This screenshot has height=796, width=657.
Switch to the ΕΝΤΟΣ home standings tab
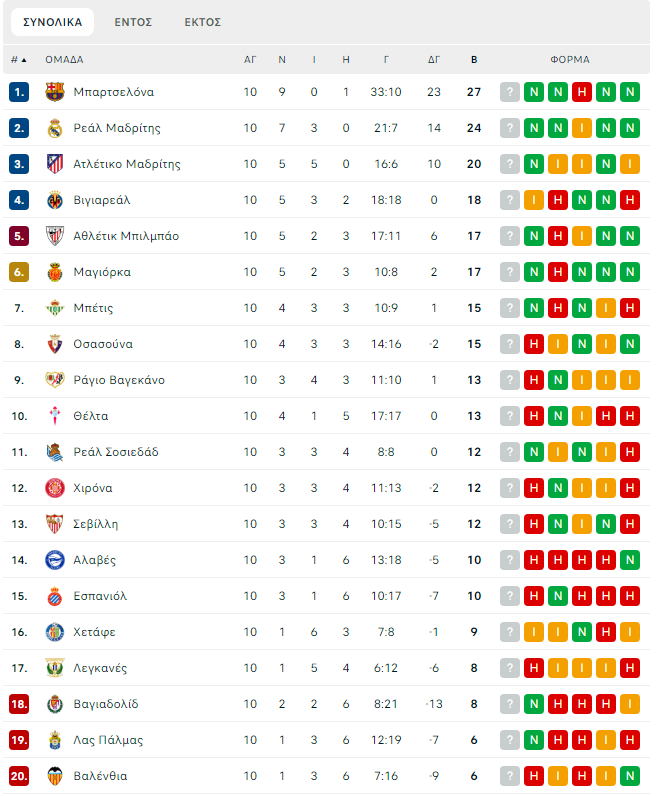point(133,22)
